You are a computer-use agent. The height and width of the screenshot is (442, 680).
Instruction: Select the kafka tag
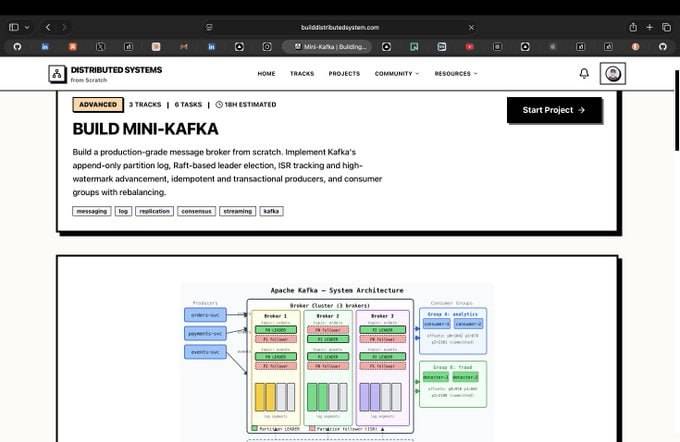click(x=271, y=211)
